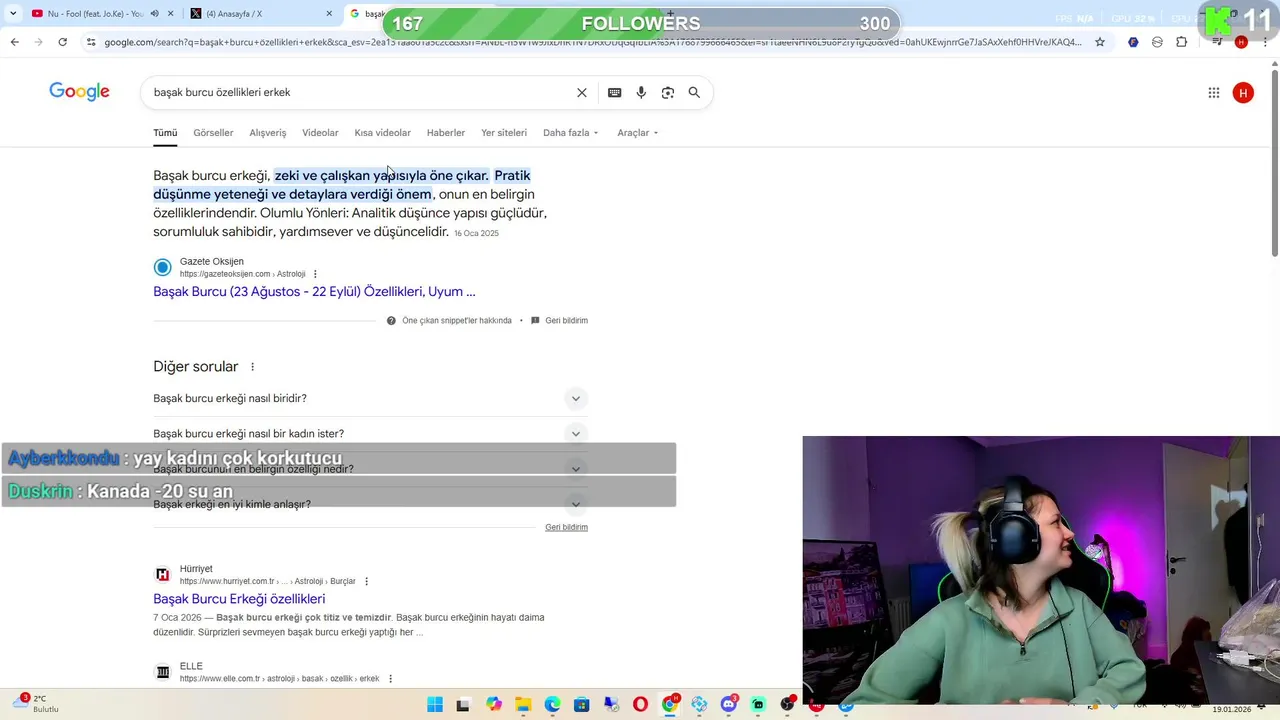Clear the search box with the X icon
This screenshot has height=720, width=1280.
582,92
